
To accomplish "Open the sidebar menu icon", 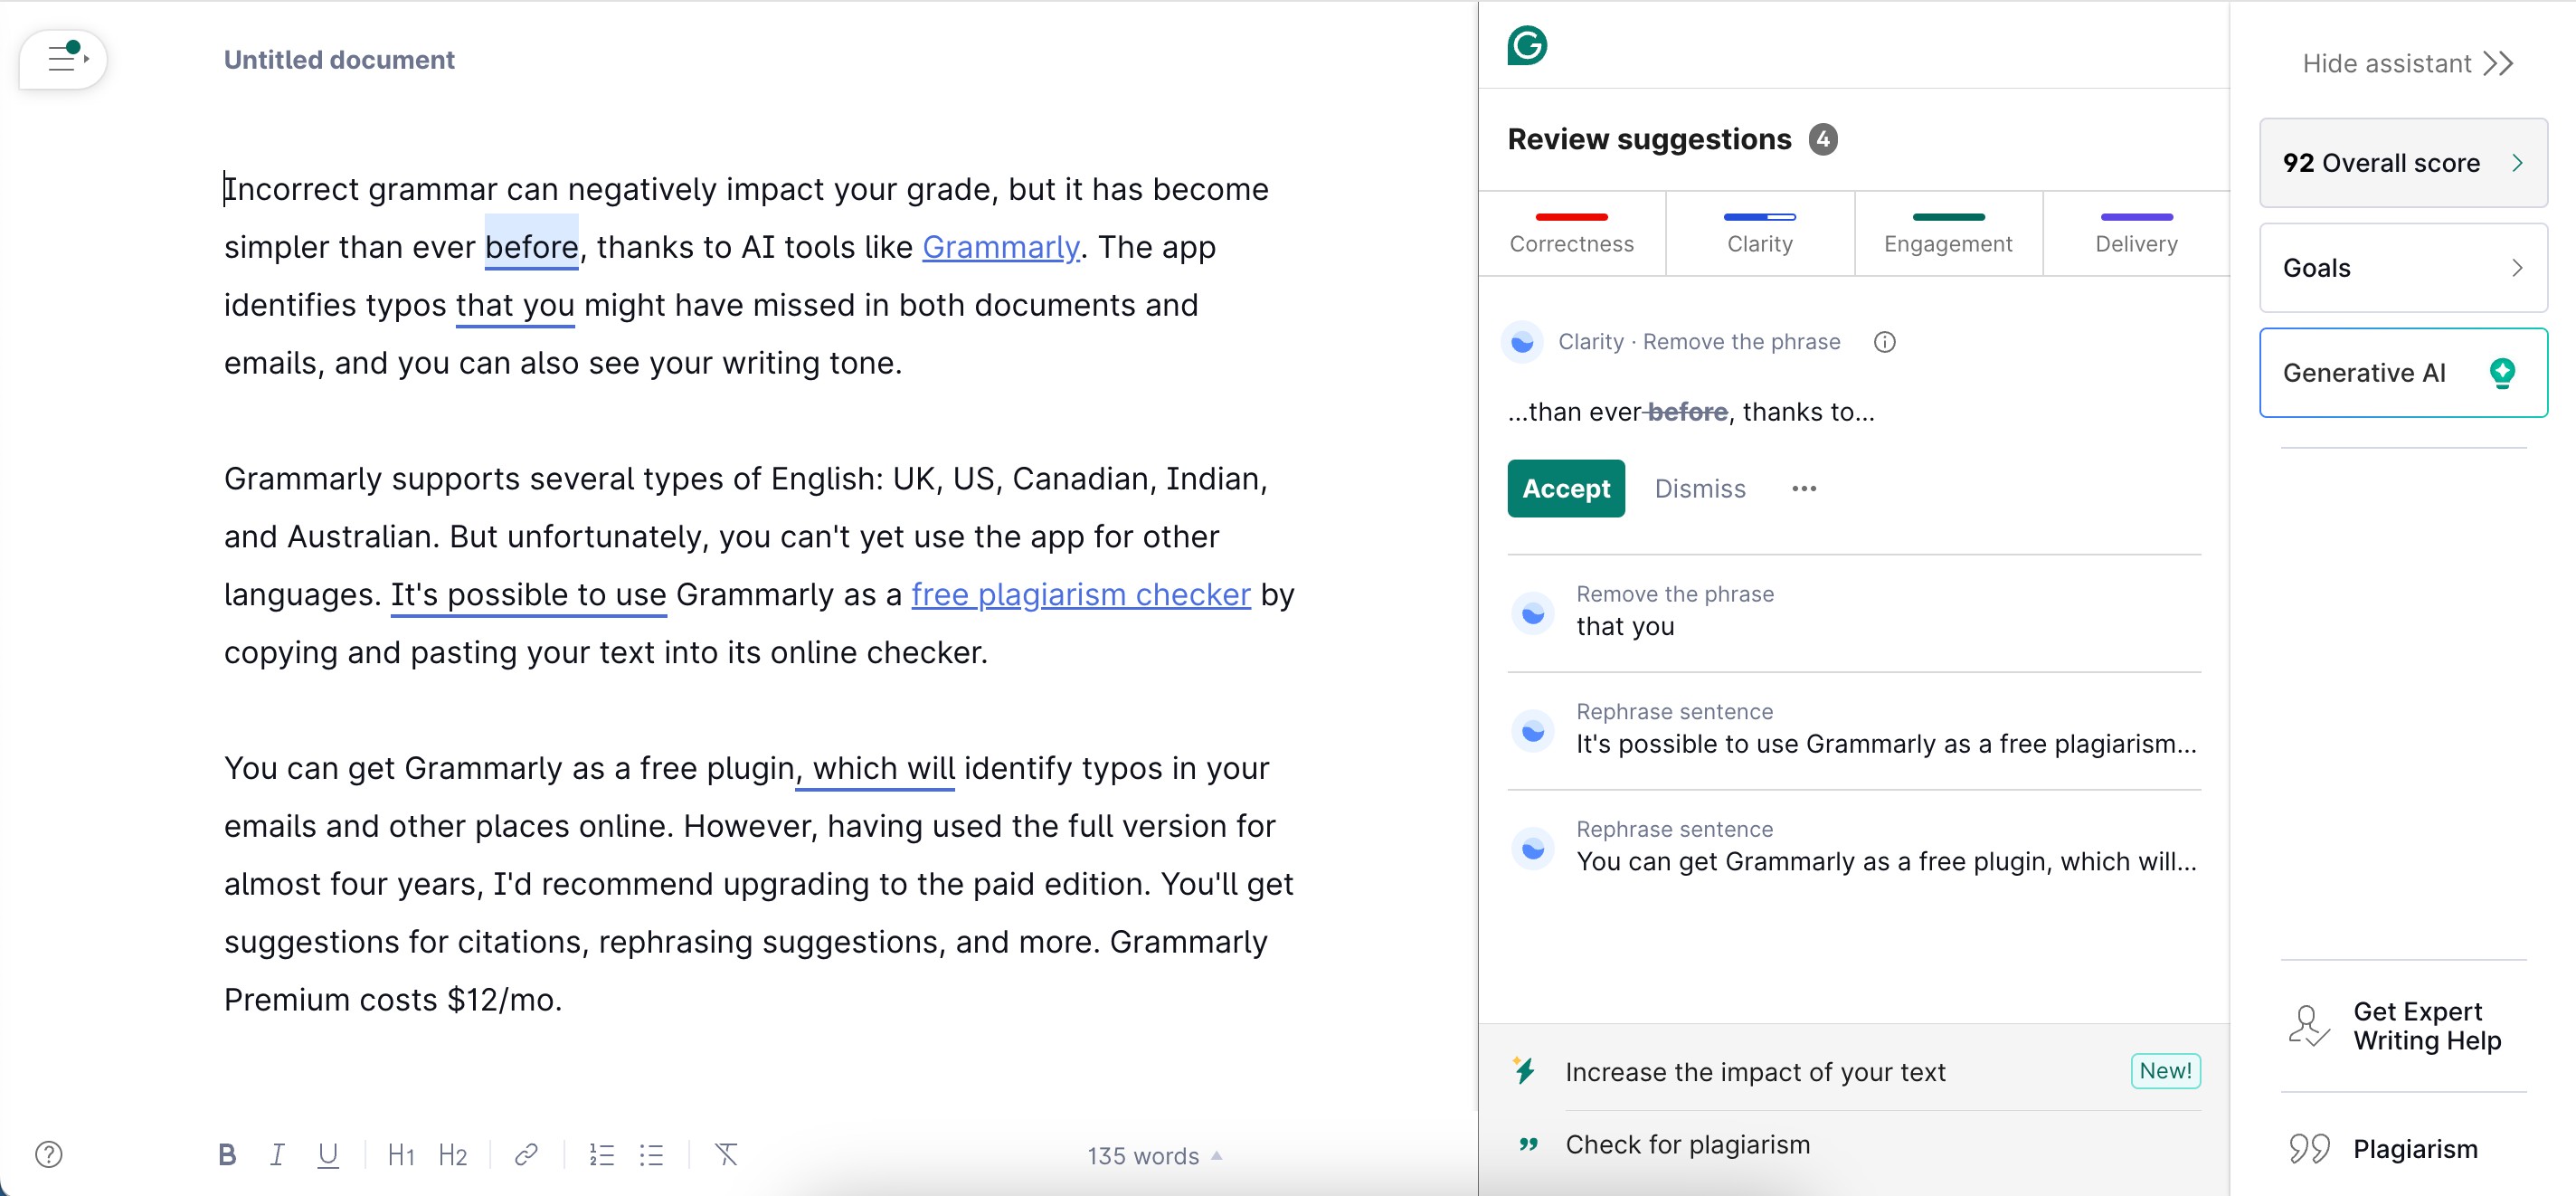I will 64,59.
